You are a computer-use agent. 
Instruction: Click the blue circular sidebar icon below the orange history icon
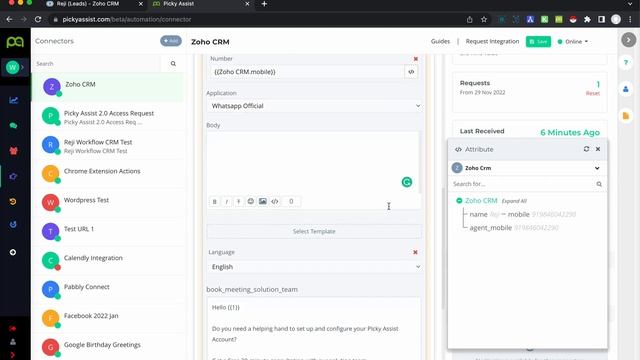click(x=13, y=224)
